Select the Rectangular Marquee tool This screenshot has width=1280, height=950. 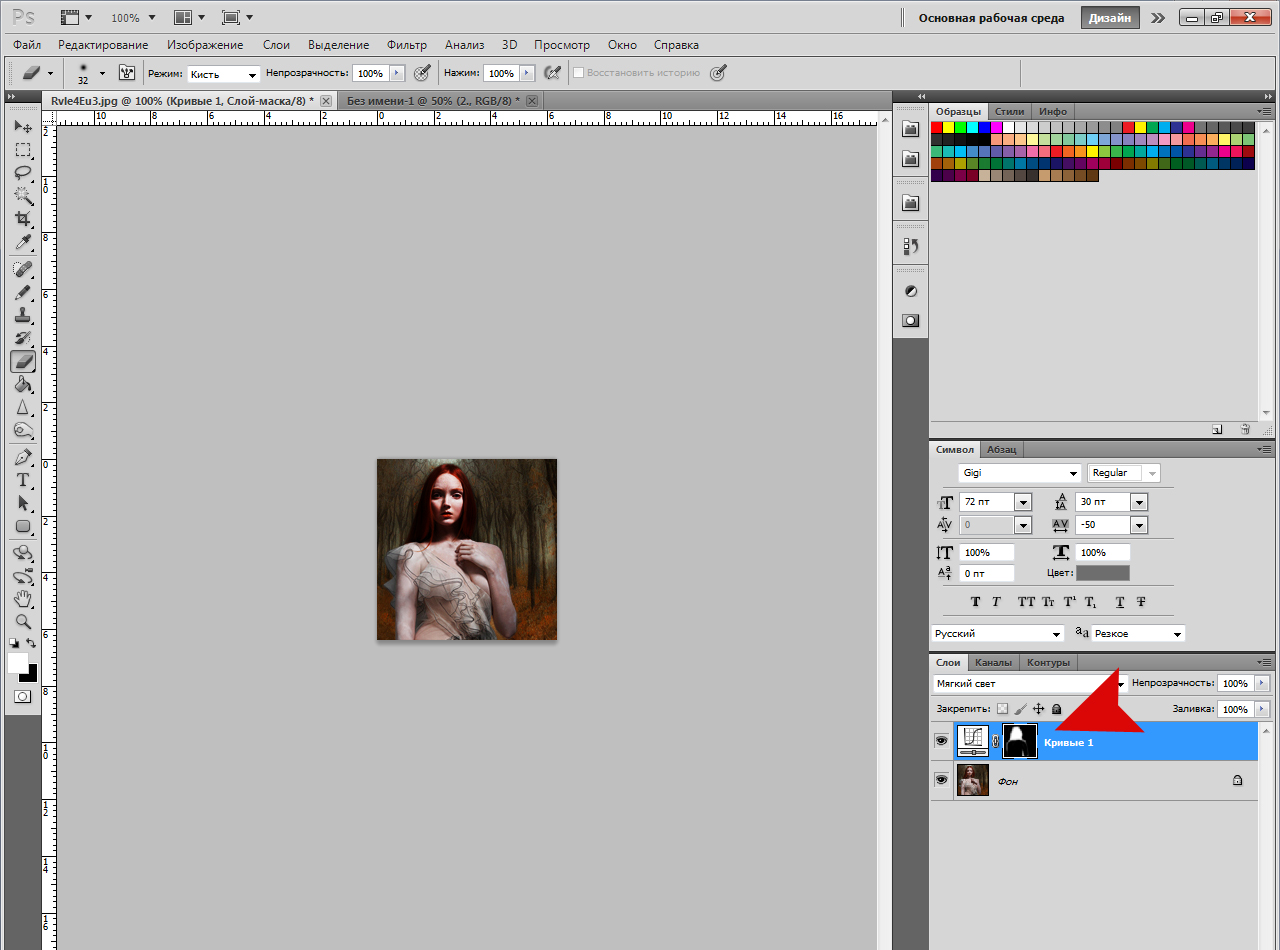[23, 150]
